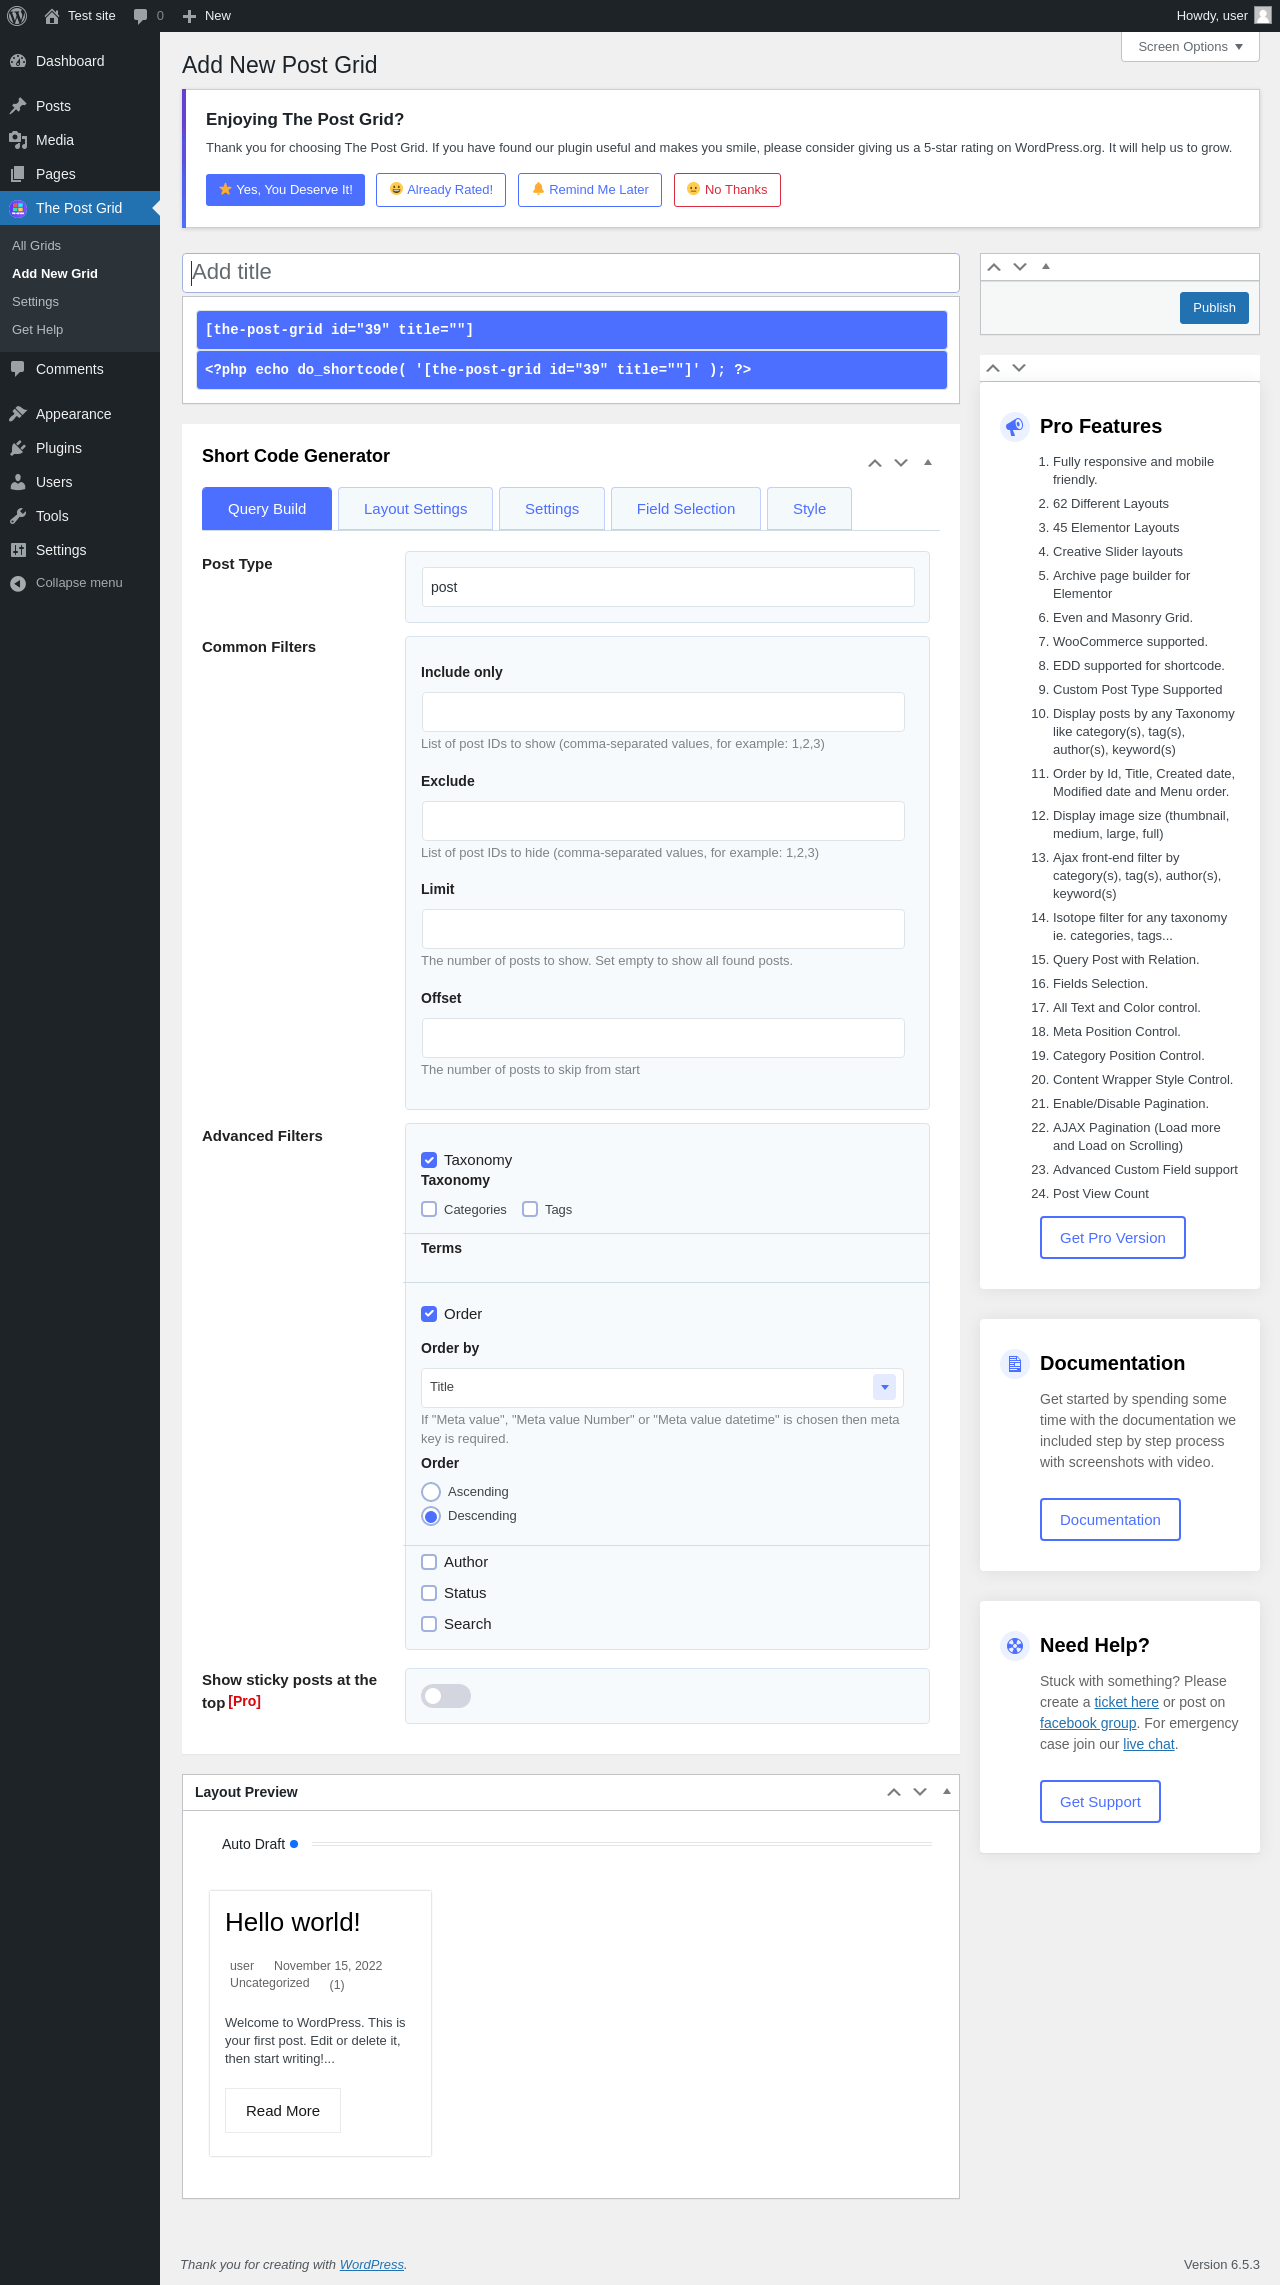The height and width of the screenshot is (2285, 1280).
Task: Click the Add title input field
Action: tap(571, 272)
